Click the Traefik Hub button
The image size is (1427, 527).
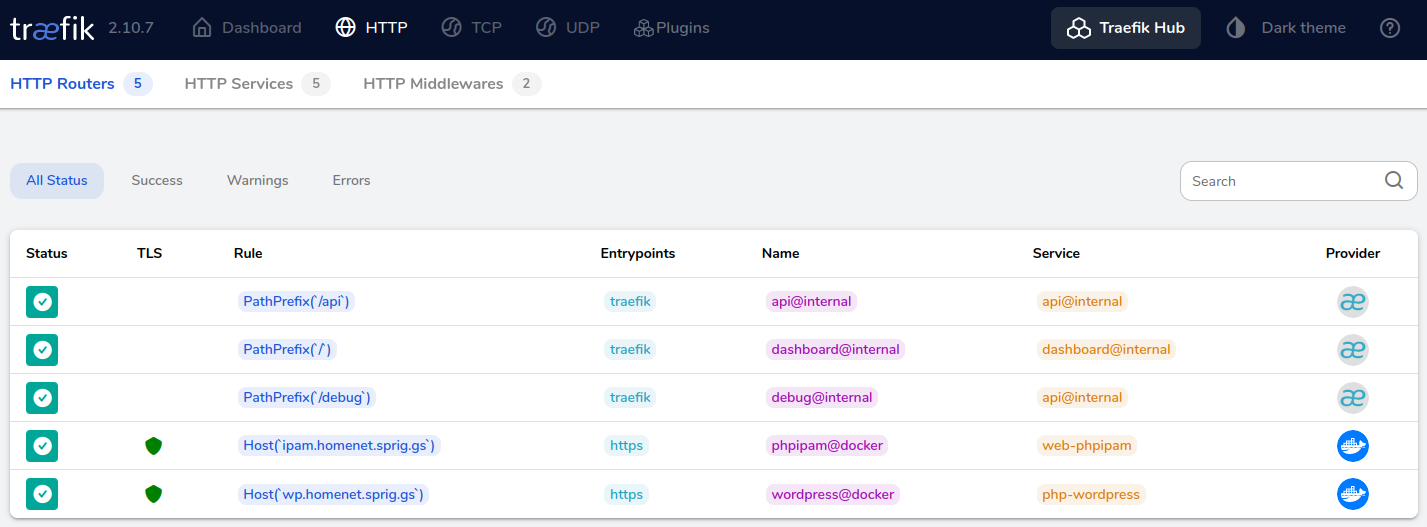(1126, 28)
